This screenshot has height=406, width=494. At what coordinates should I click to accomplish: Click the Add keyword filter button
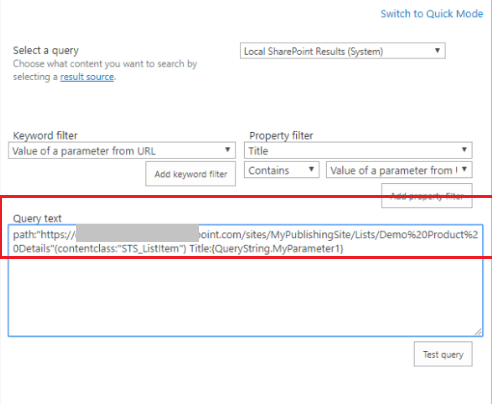pos(191,174)
